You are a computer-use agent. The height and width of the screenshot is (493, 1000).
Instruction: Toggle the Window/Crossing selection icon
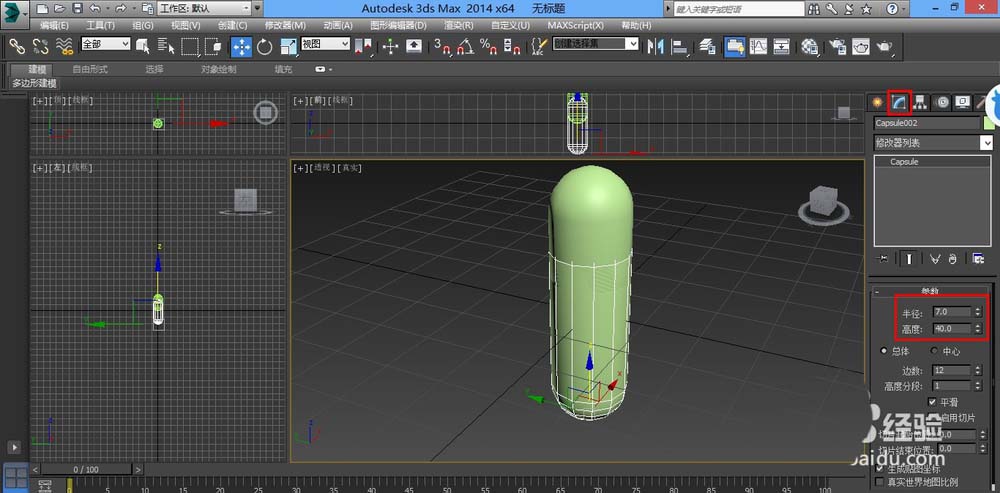(214, 46)
